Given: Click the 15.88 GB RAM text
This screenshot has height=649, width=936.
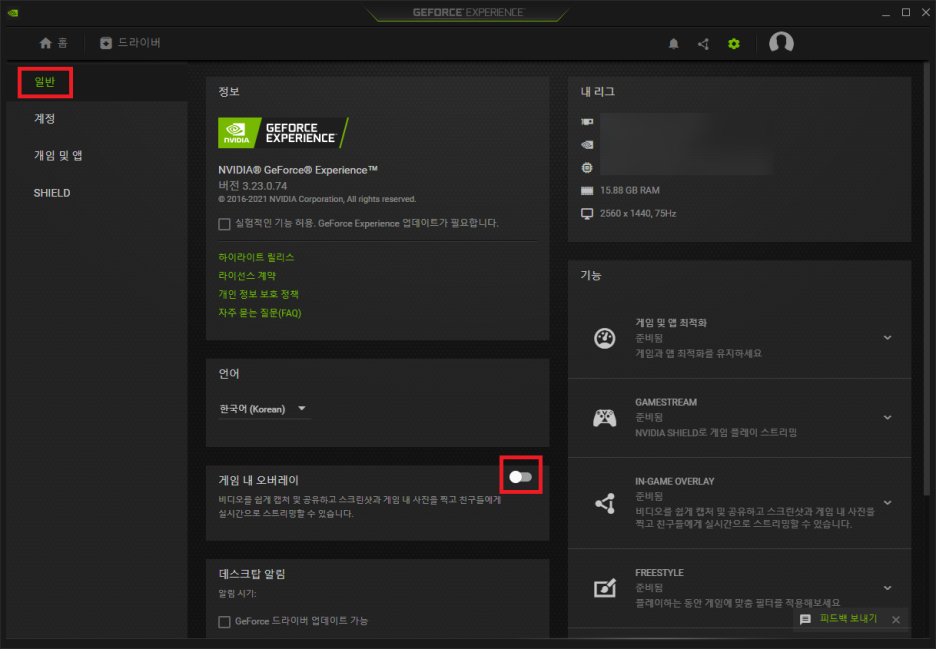Looking at the screenshot, I should tap(630, 190).
